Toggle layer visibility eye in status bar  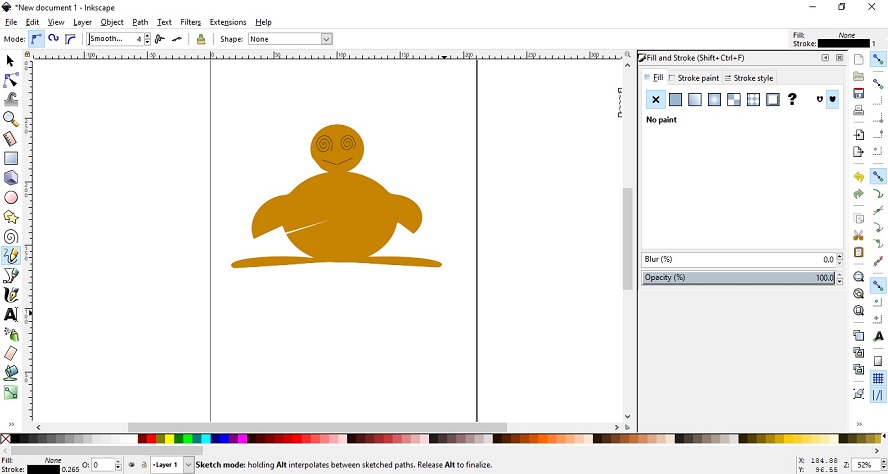coord(131,465)
